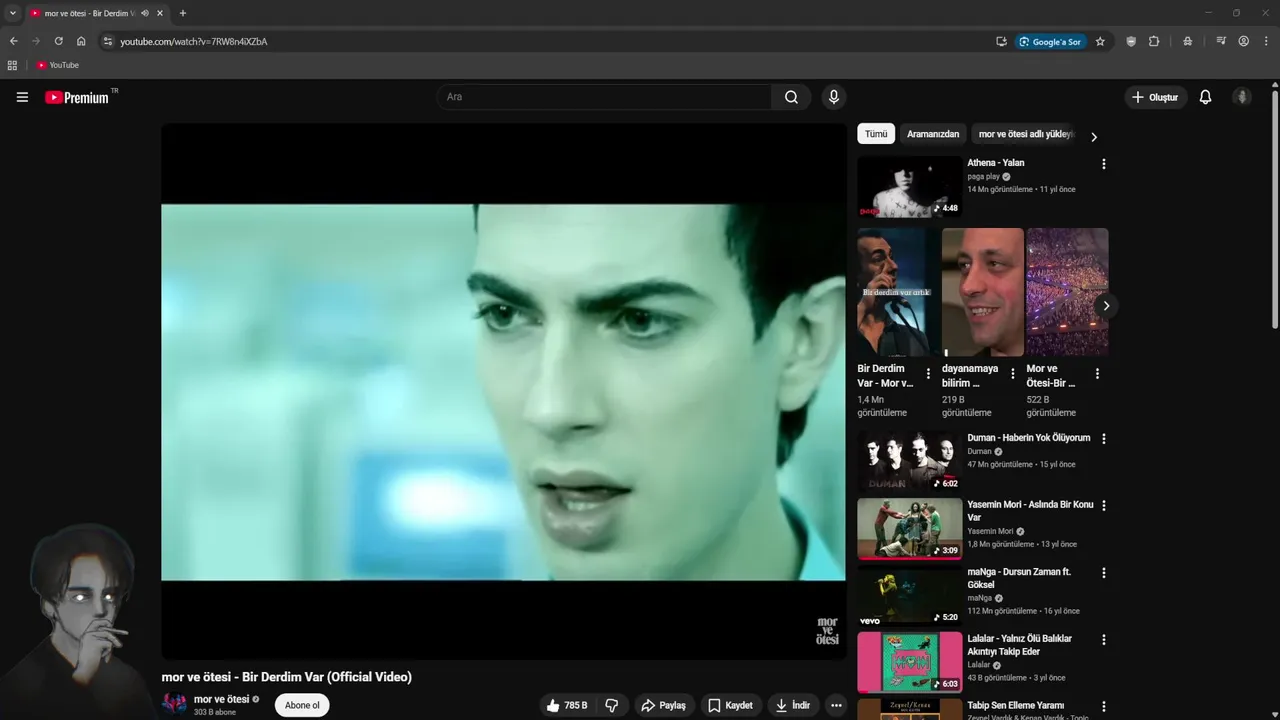Subscribe with the Abone ol button

tap(302, 705)
